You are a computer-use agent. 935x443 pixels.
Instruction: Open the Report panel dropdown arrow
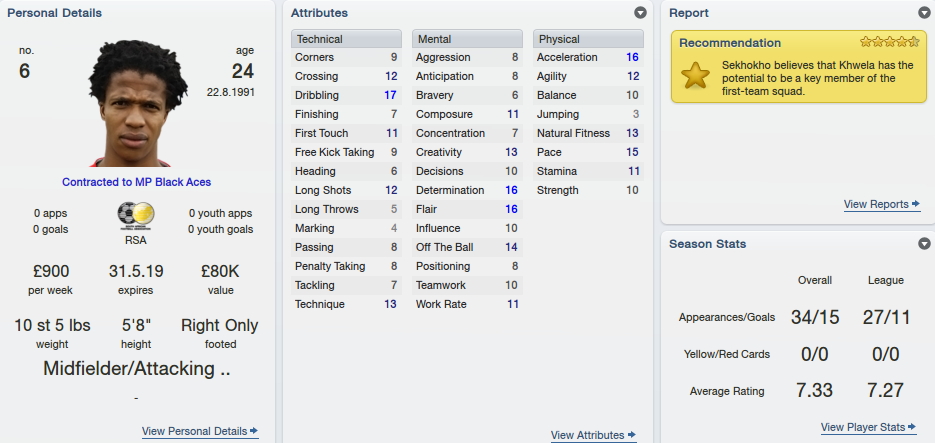[924, 13]
